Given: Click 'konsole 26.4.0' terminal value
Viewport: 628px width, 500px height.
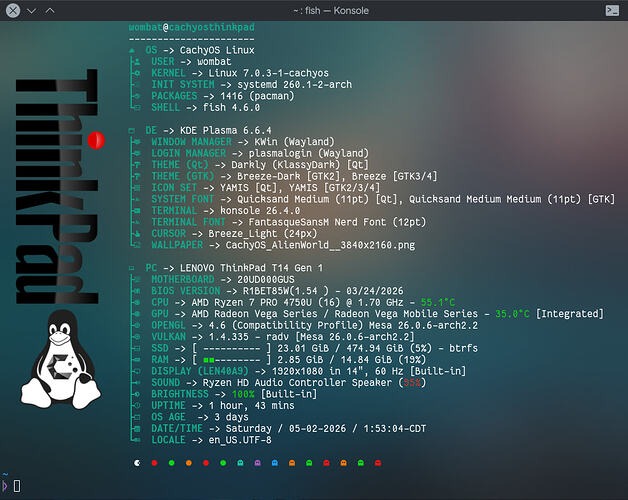Looking at the screenshot, I should pos(260,211).
